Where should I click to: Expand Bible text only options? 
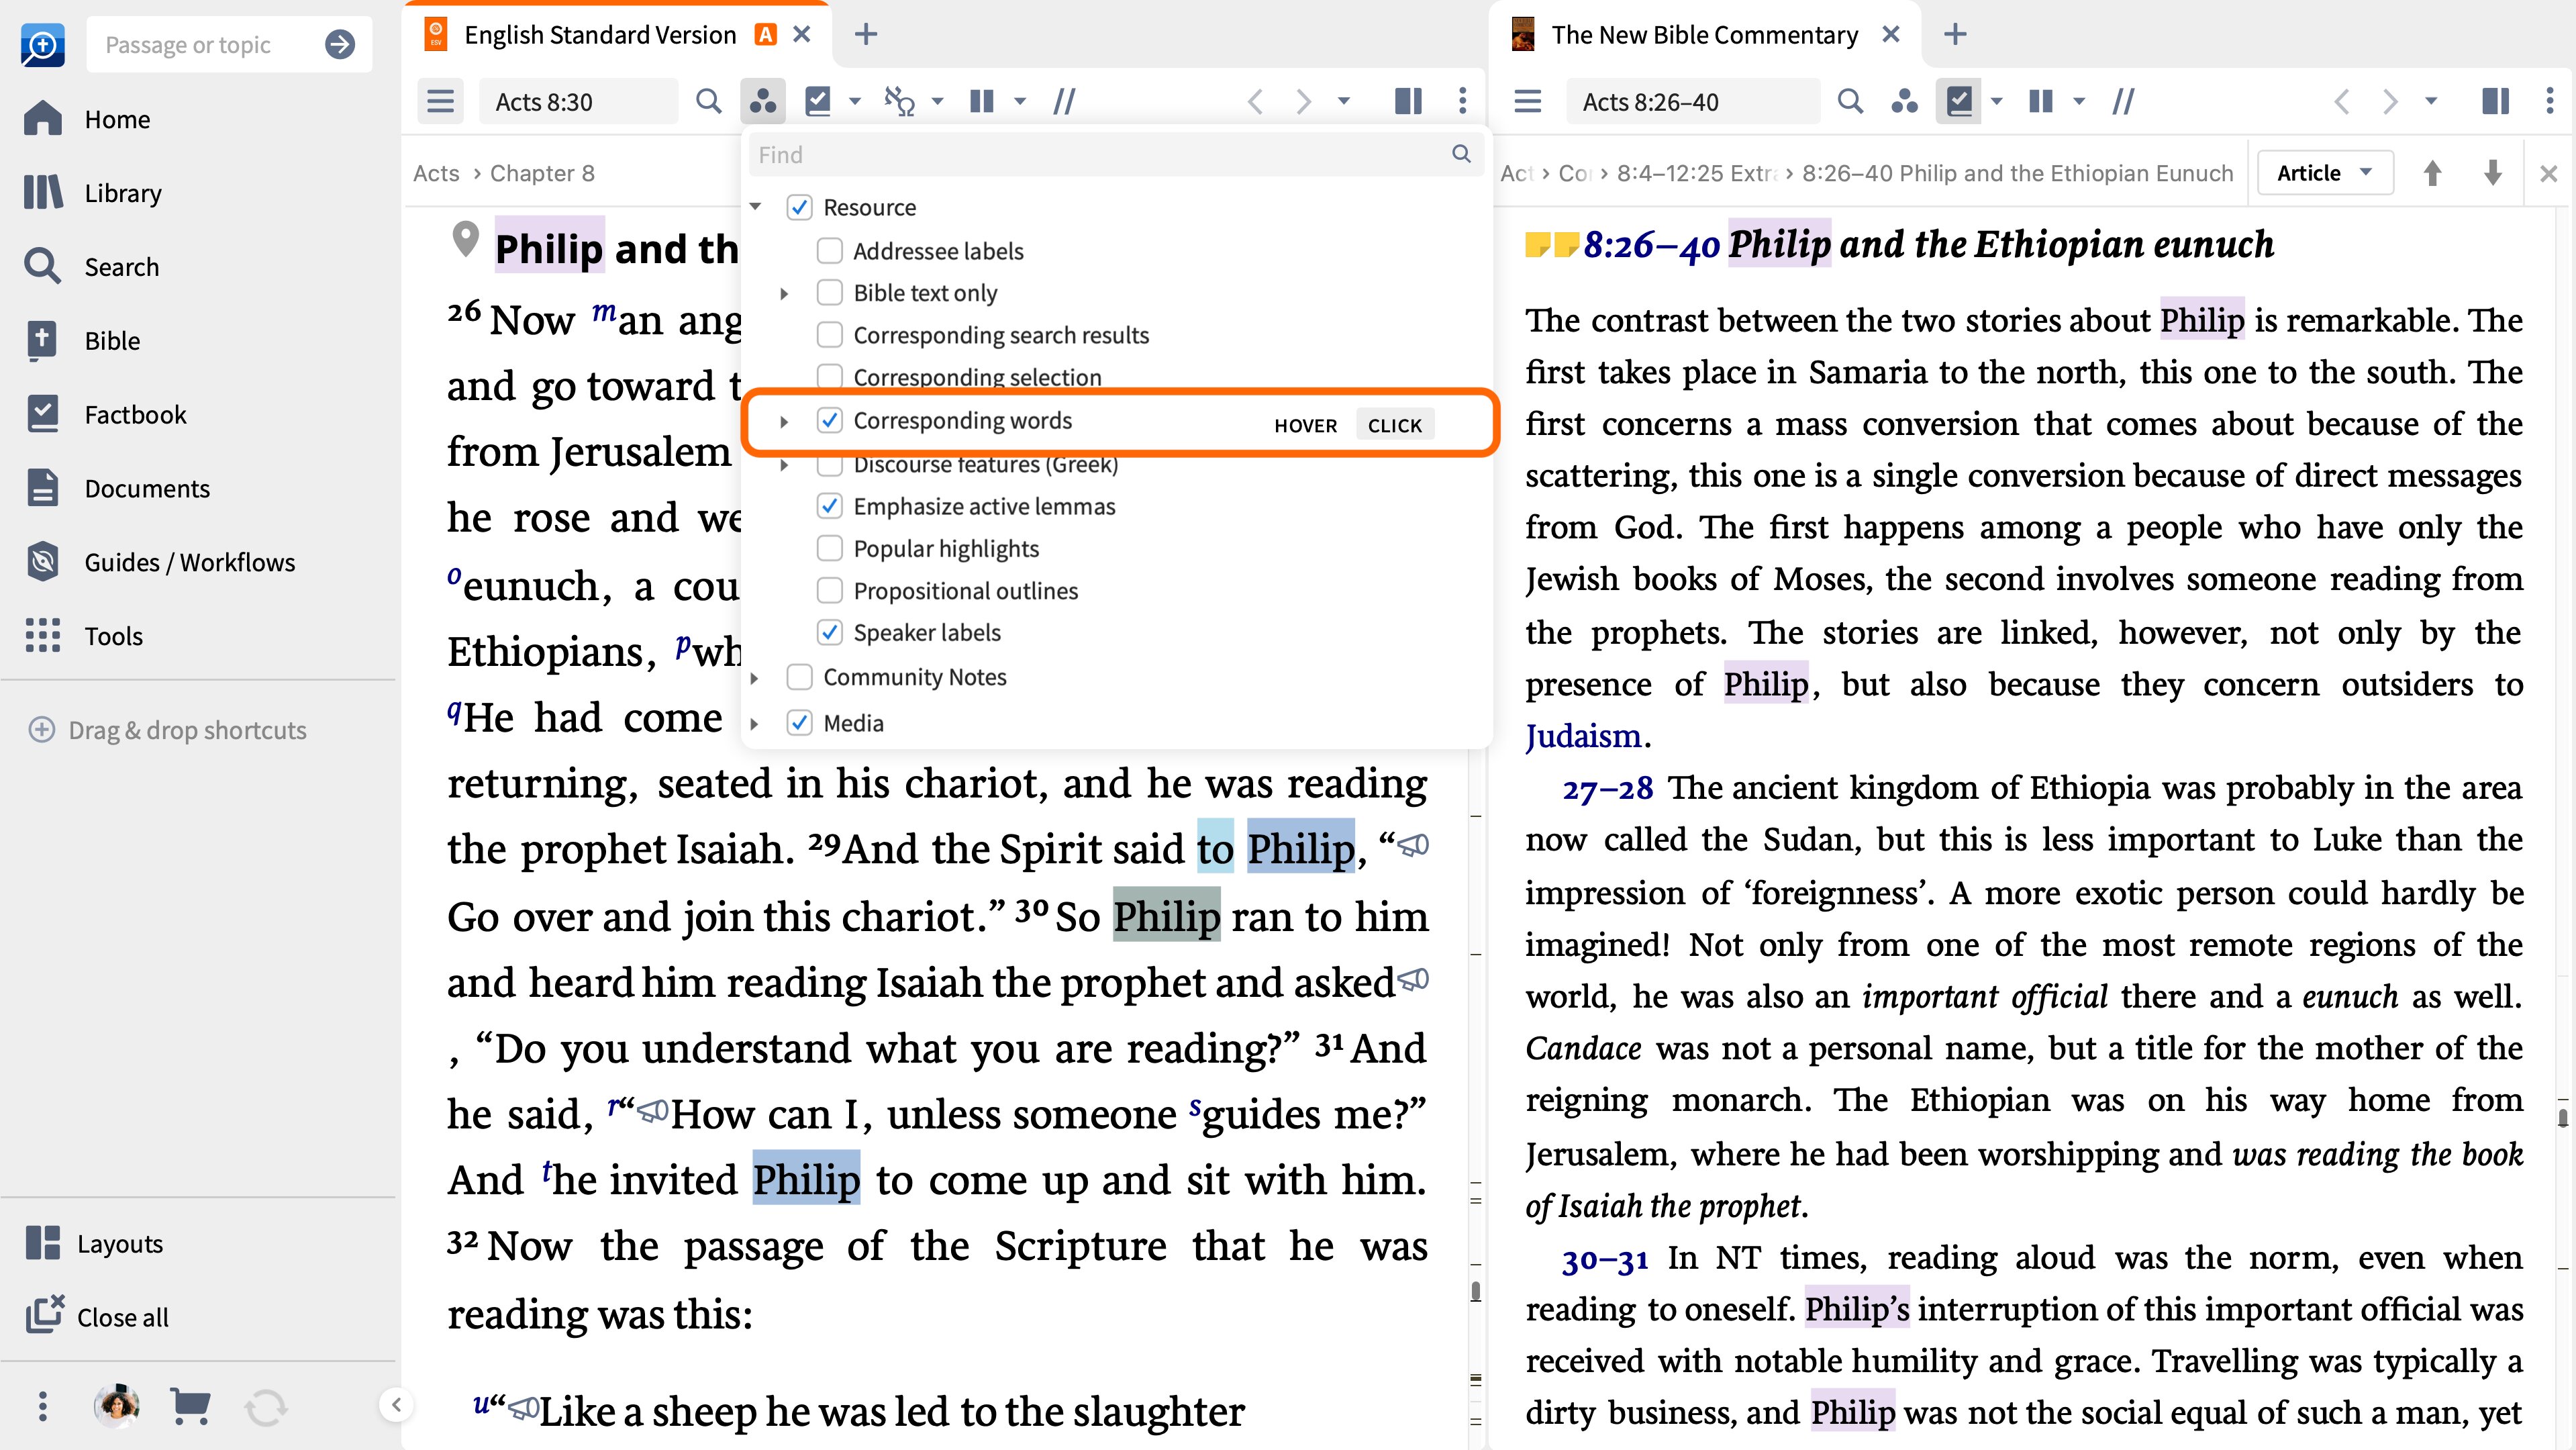(784, 293)
